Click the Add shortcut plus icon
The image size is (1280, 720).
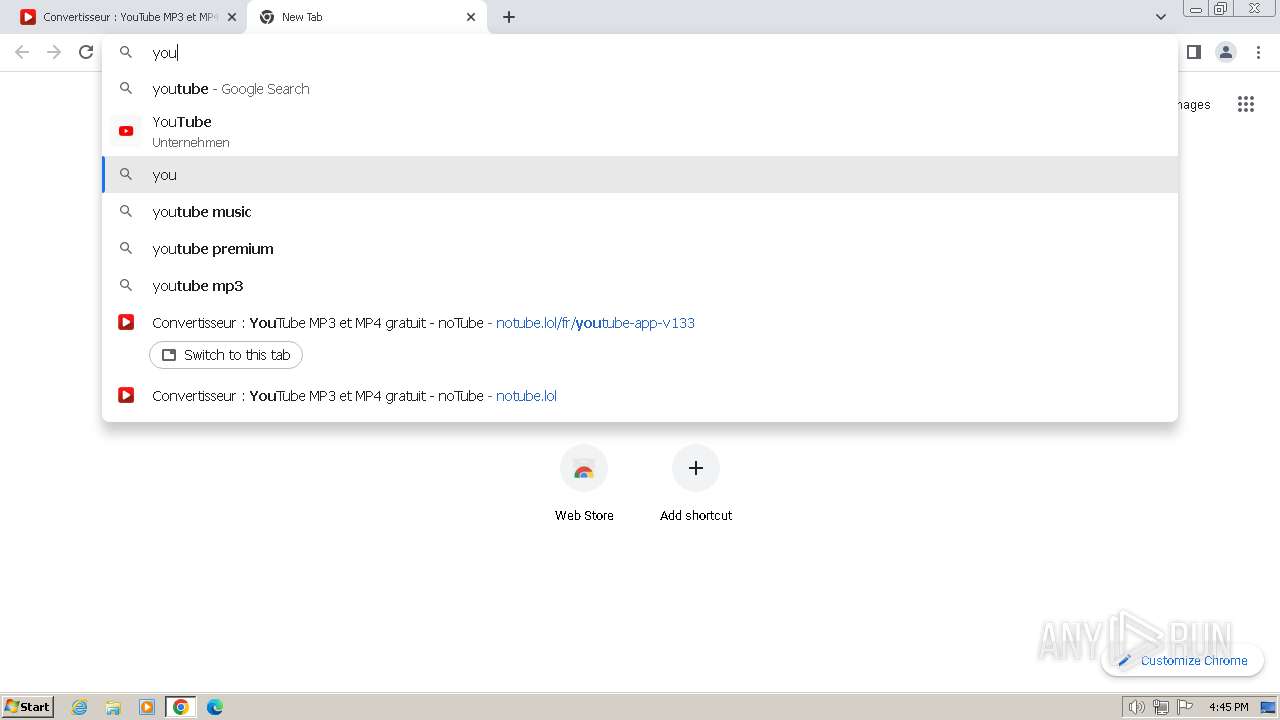coord(696,468)
